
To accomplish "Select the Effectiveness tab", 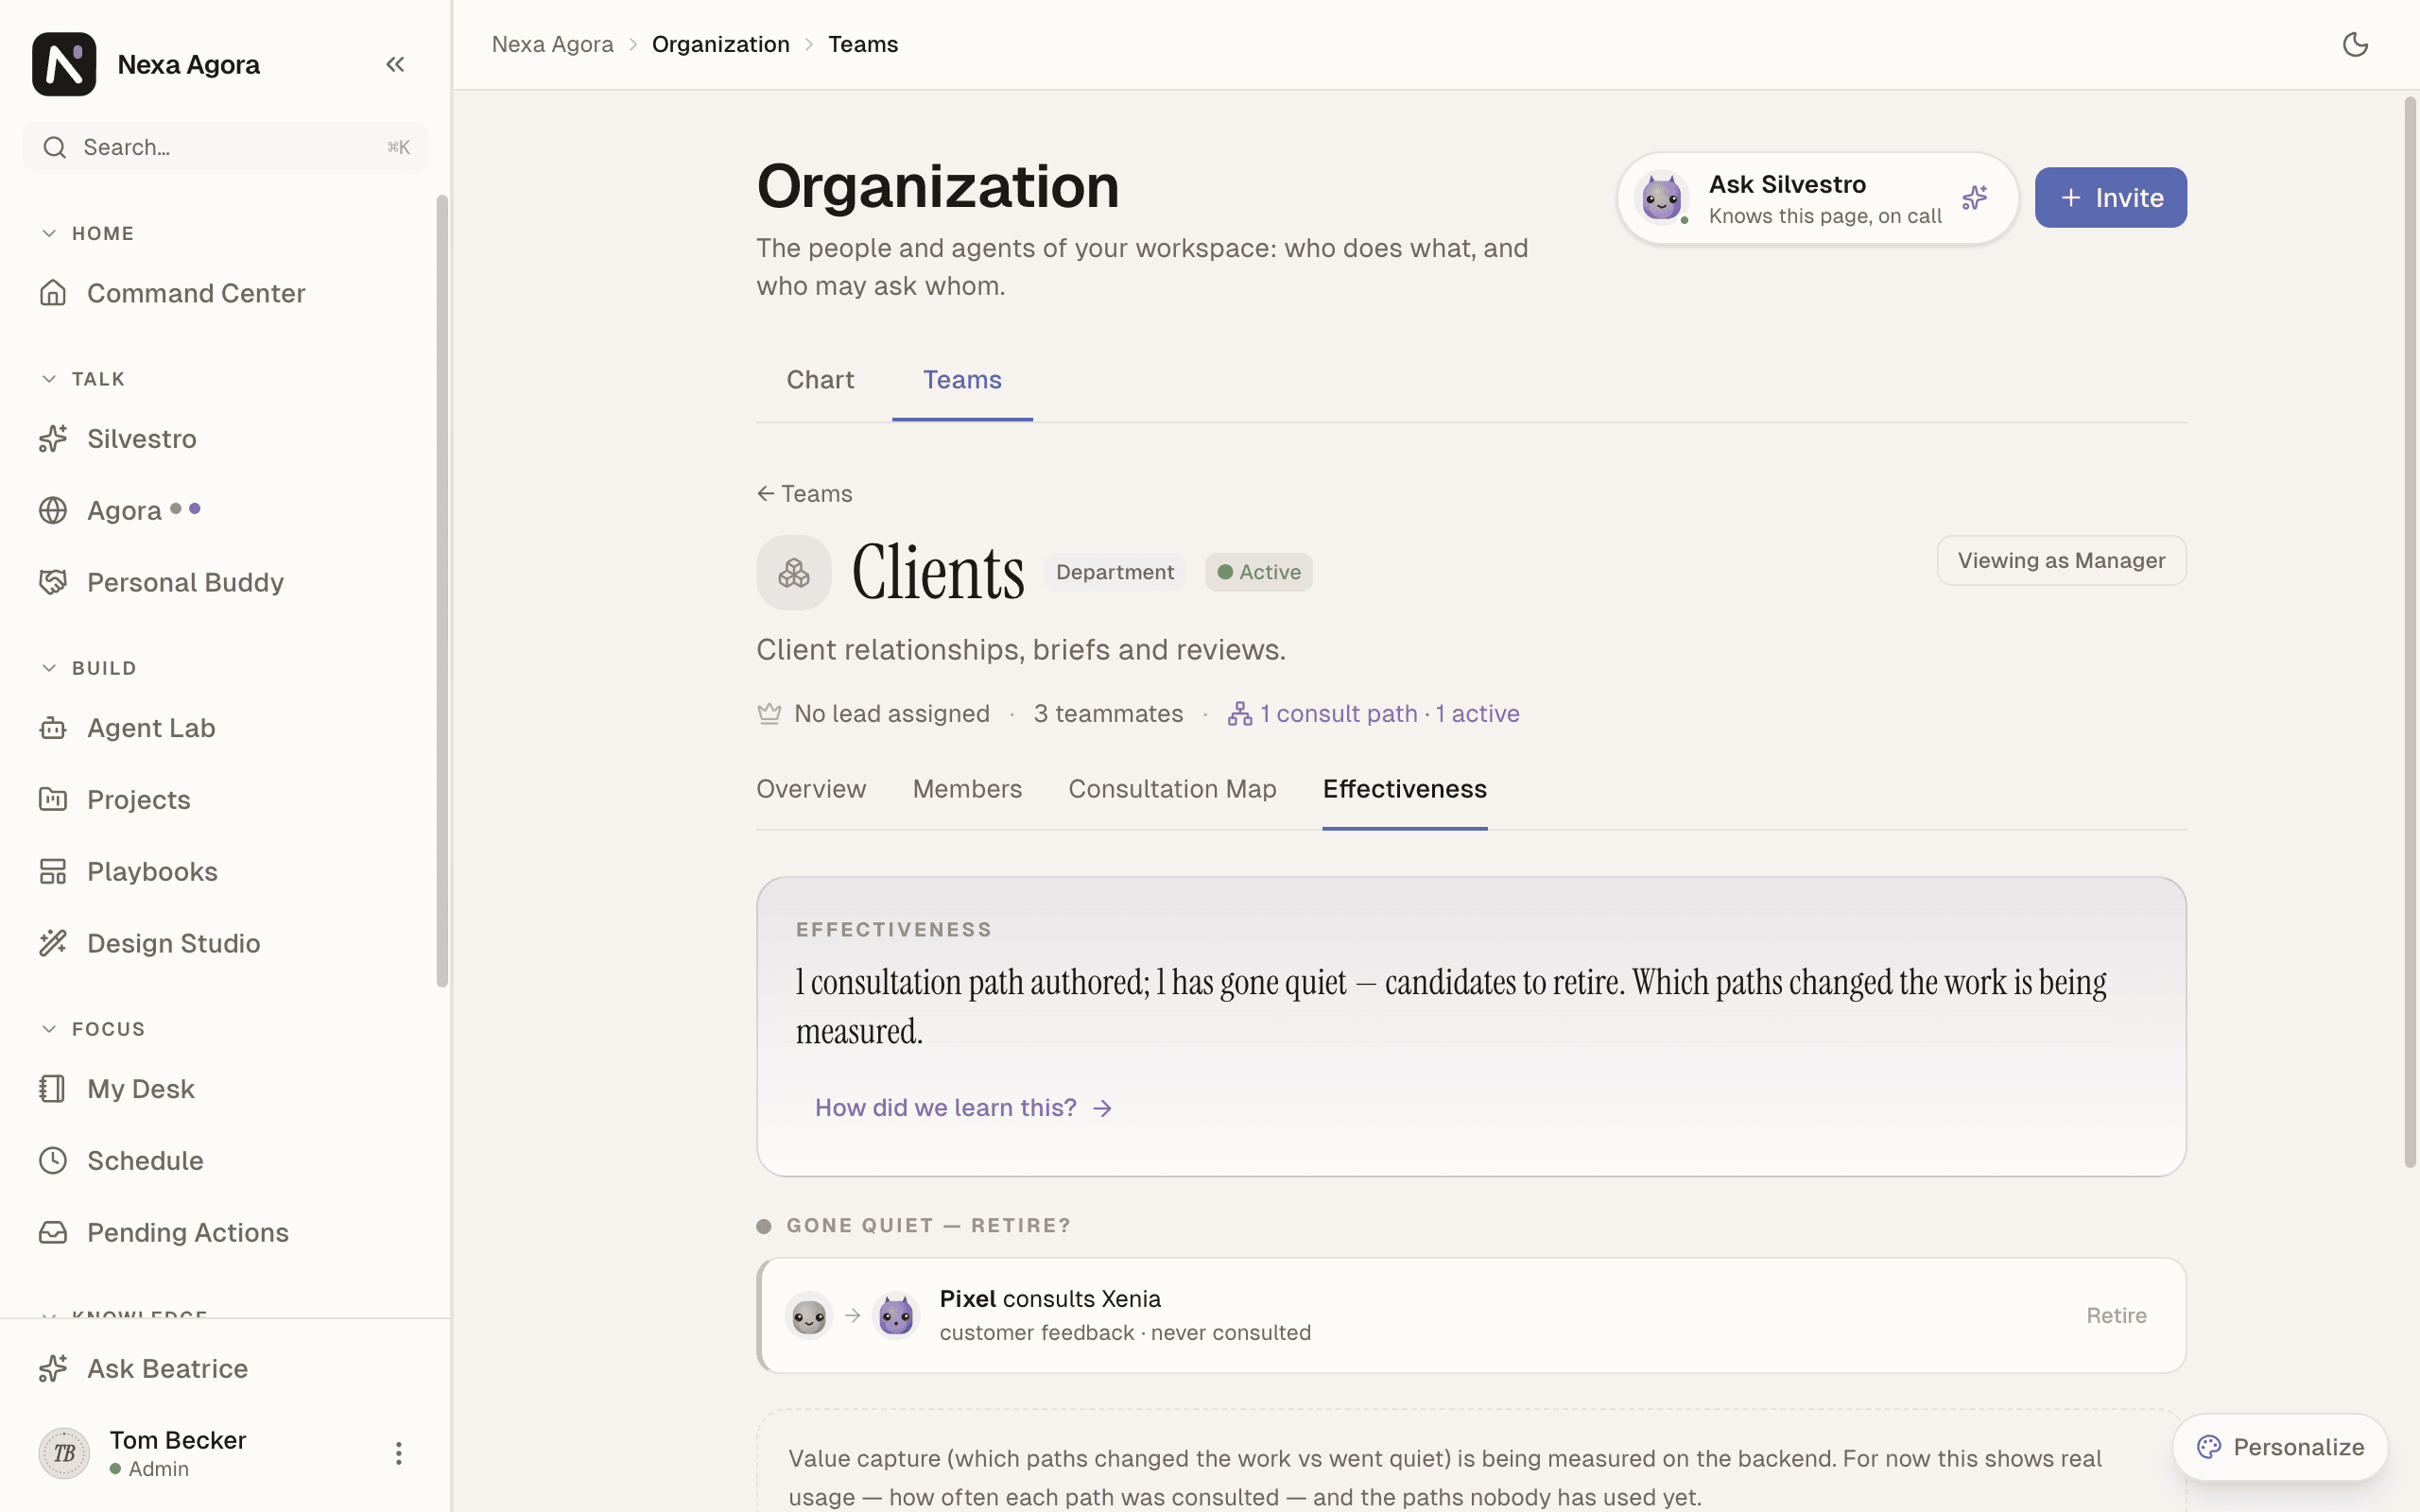I will coord(1404,789).
